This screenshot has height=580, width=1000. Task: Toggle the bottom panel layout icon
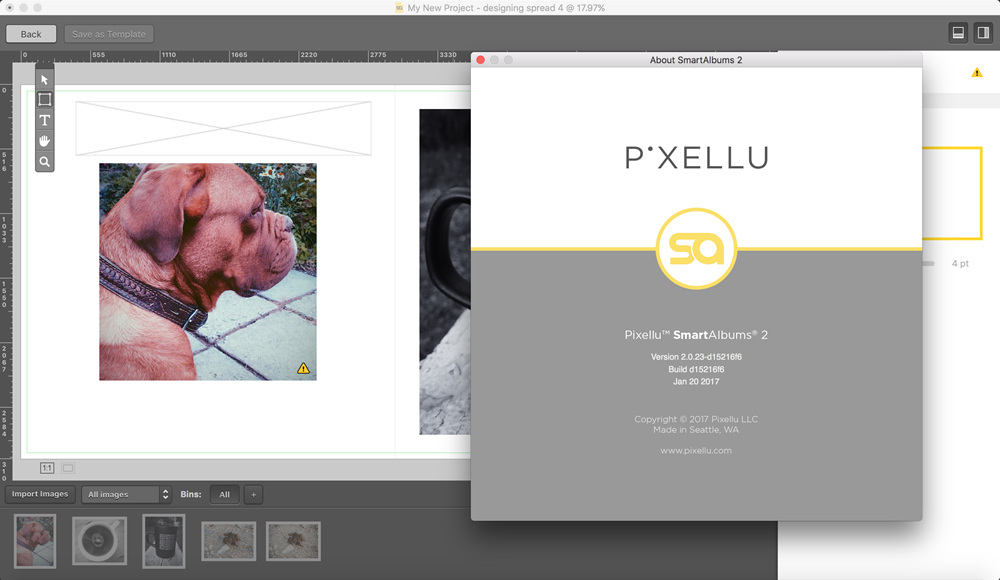tap(958, 33)
